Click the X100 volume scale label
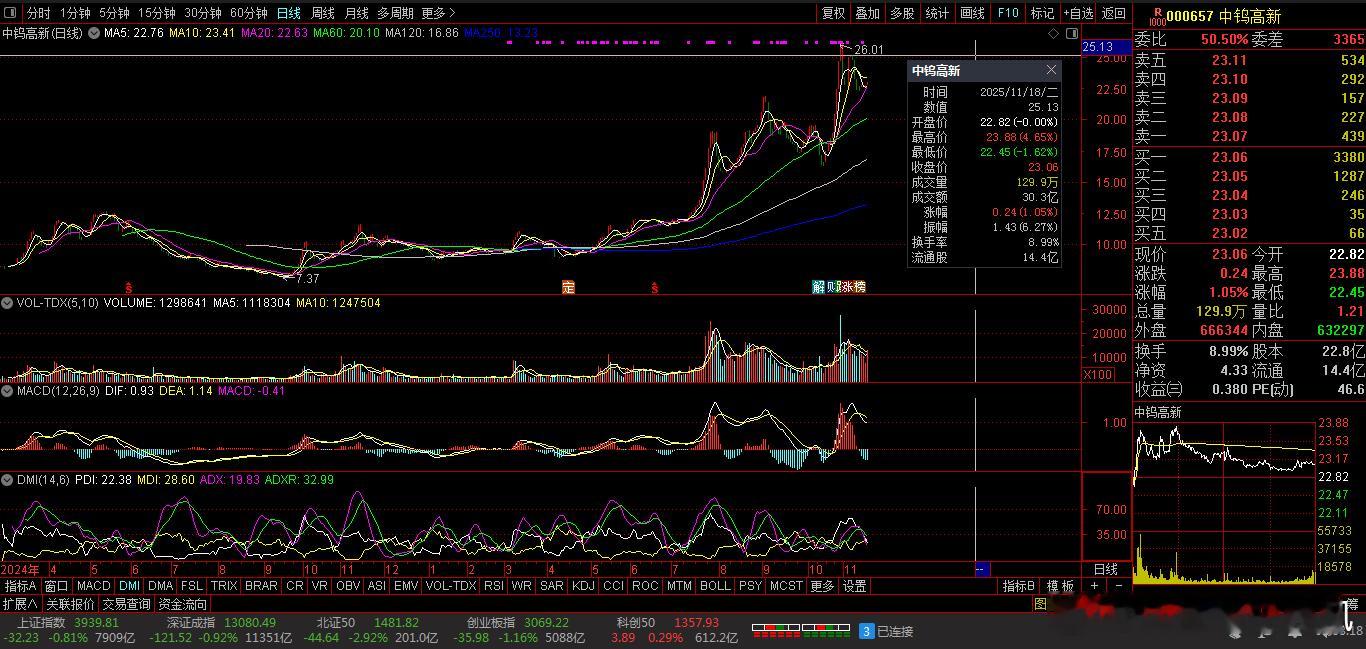 pyautogui.click(x=1097, y=375)
